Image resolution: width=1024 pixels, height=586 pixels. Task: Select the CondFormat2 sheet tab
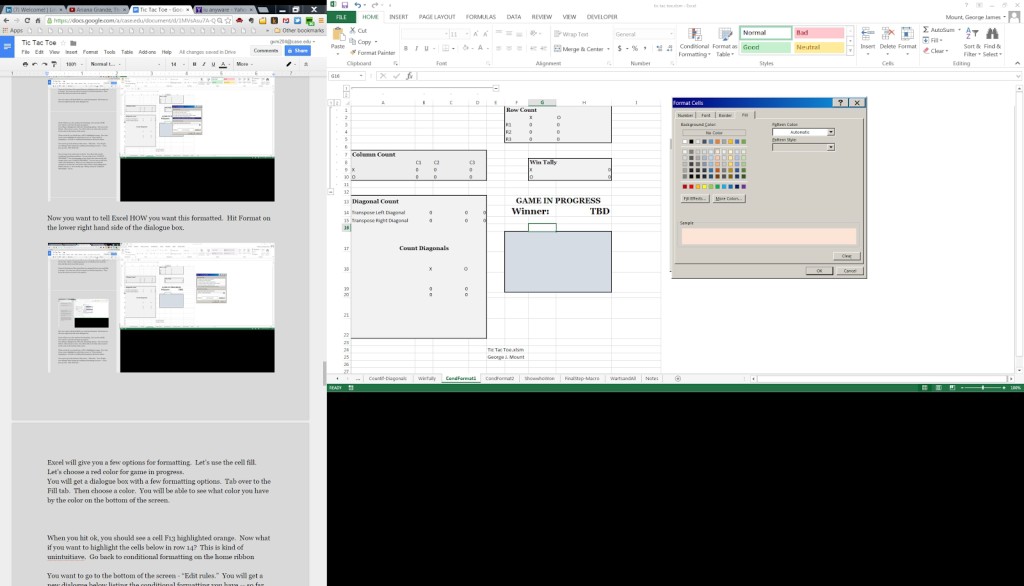click(x=499, y=378)
